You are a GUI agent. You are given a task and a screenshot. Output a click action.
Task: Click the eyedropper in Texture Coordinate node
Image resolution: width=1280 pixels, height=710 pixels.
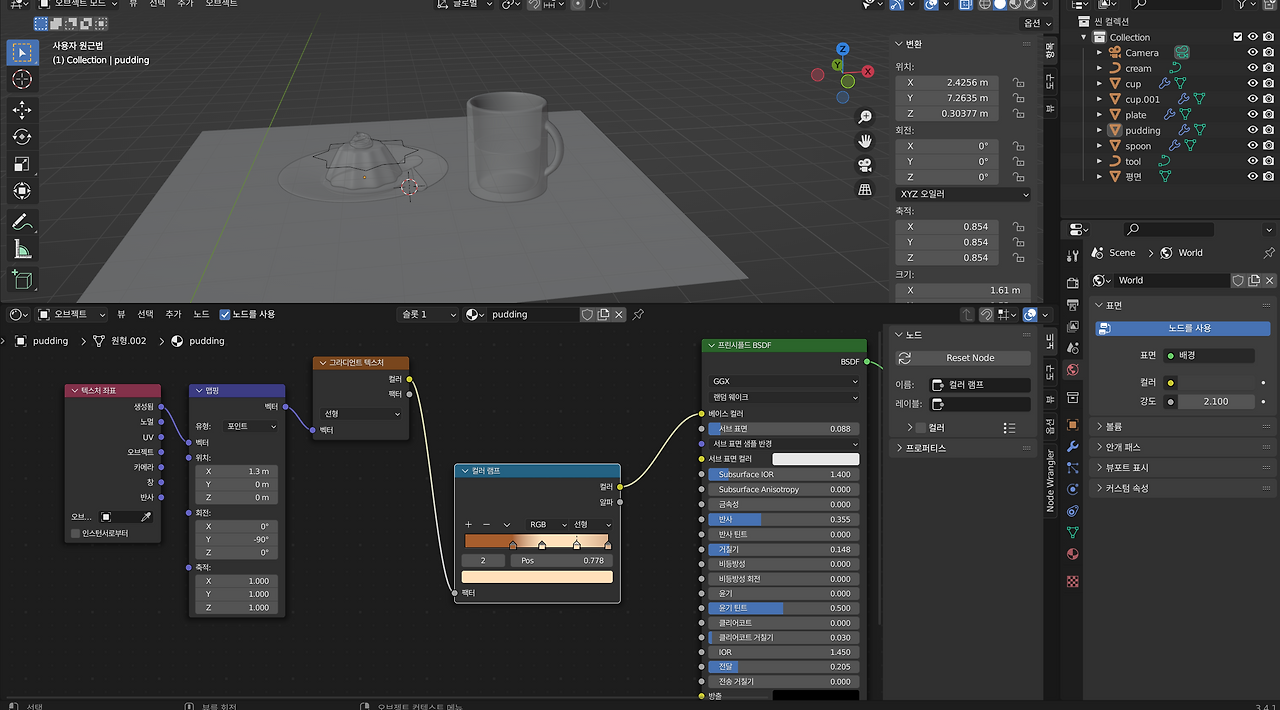146,517
